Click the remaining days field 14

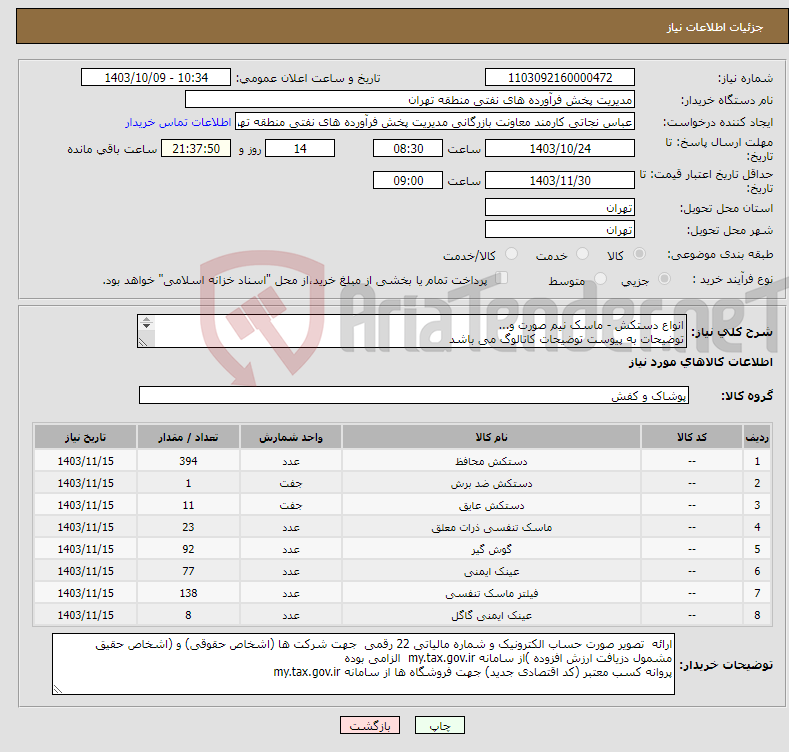[x=300, y=148]
